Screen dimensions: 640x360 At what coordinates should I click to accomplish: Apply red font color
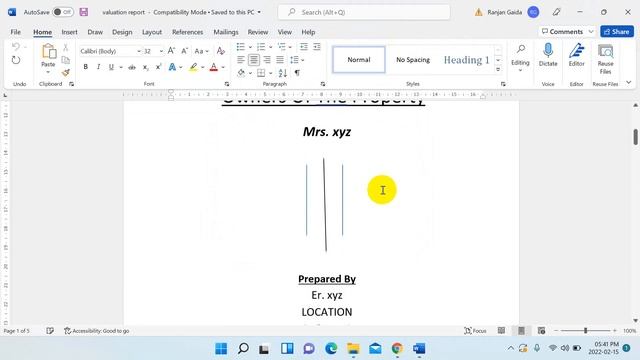click(213, 67)
